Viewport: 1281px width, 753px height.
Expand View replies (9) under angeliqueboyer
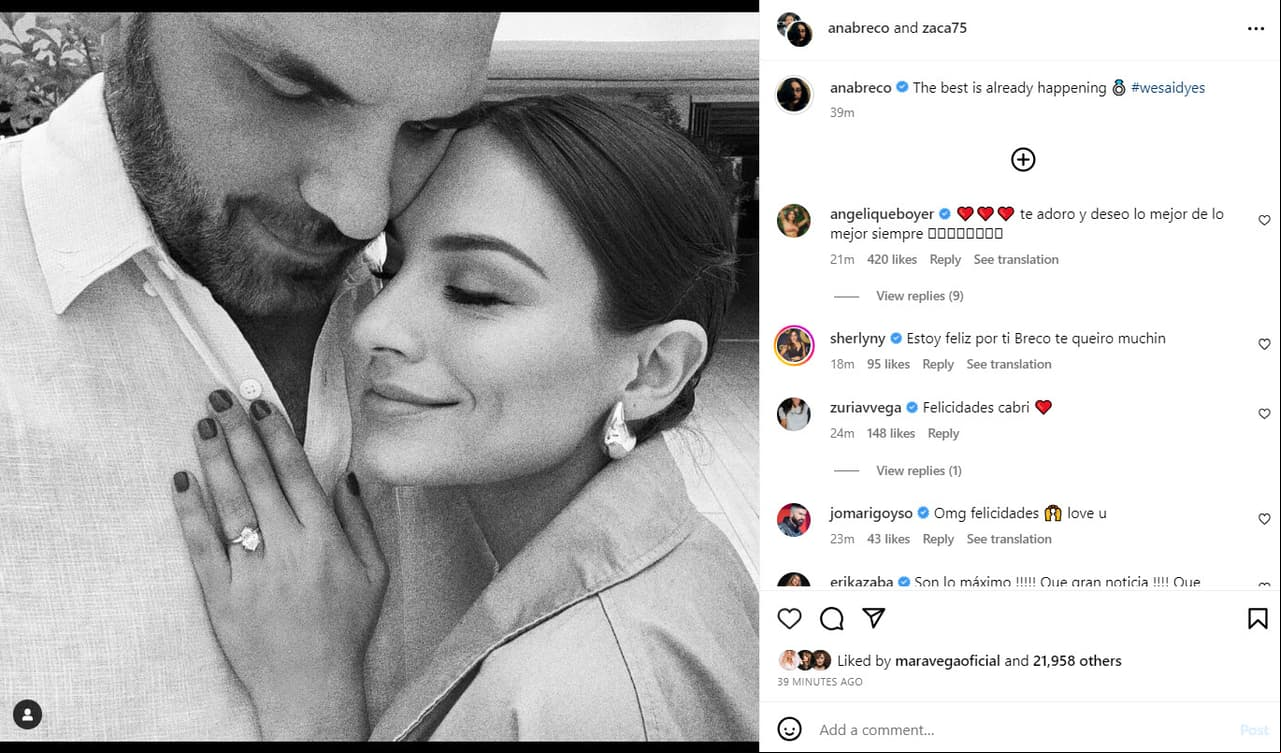[x=919, y=296]
